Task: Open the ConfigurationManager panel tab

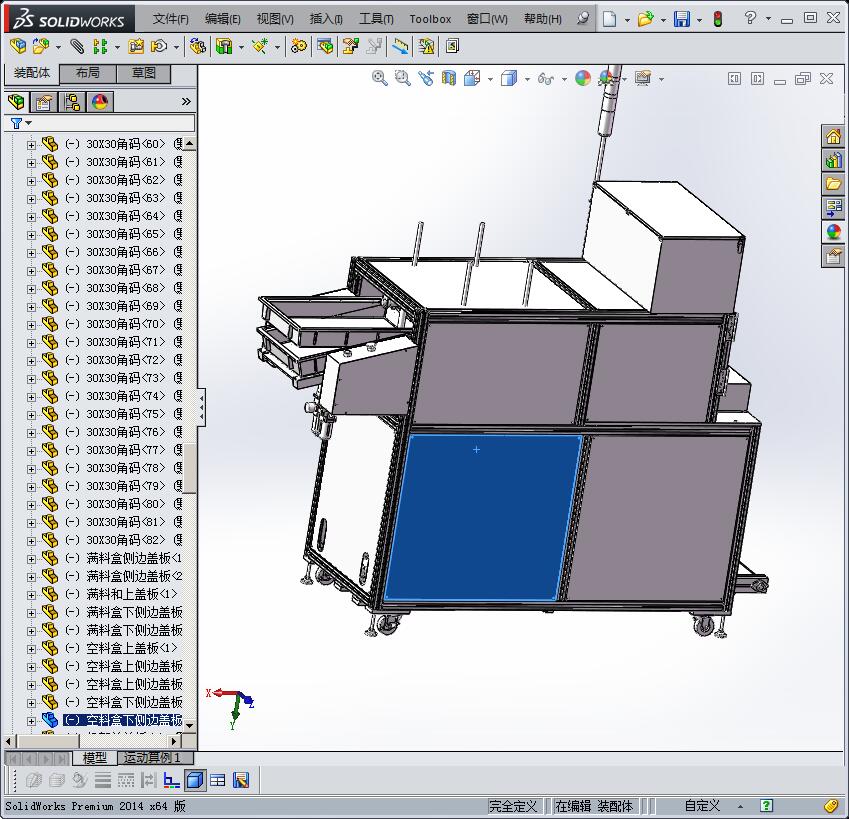Action: pos(72,102)
